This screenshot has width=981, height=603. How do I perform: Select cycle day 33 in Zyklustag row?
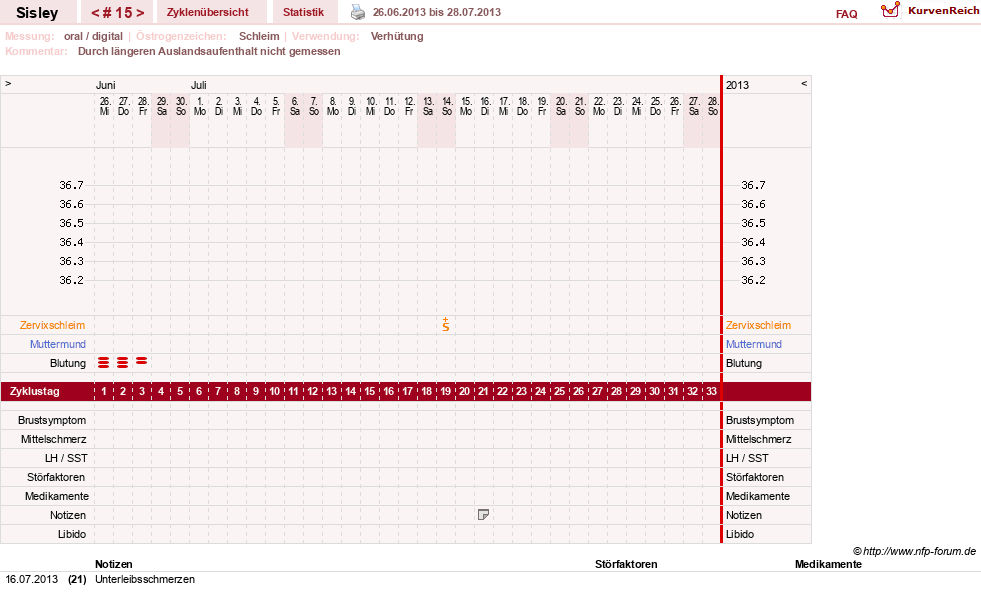pos(711,392)
